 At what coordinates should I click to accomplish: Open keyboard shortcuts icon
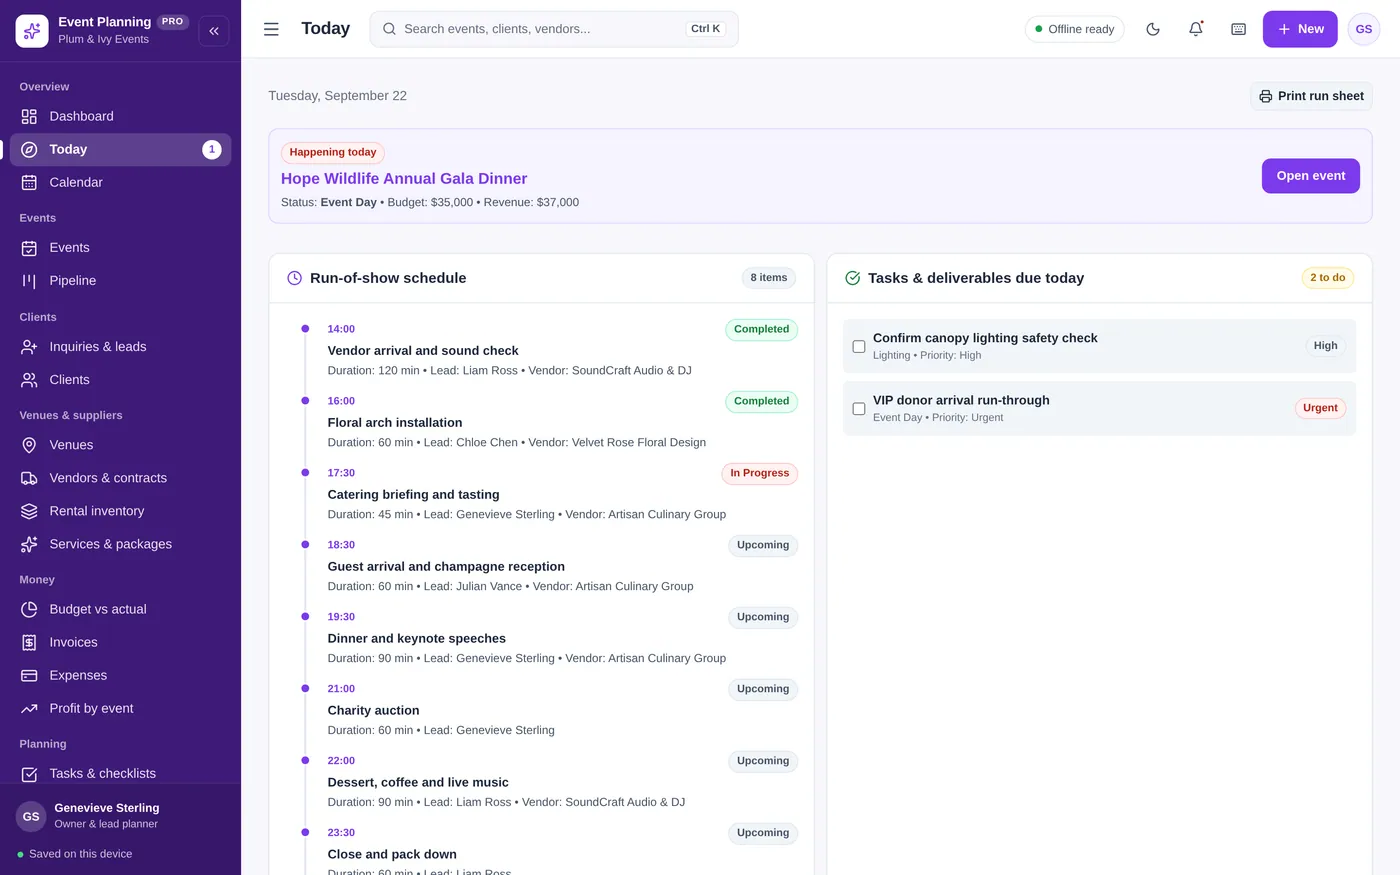pos(1238,29)
